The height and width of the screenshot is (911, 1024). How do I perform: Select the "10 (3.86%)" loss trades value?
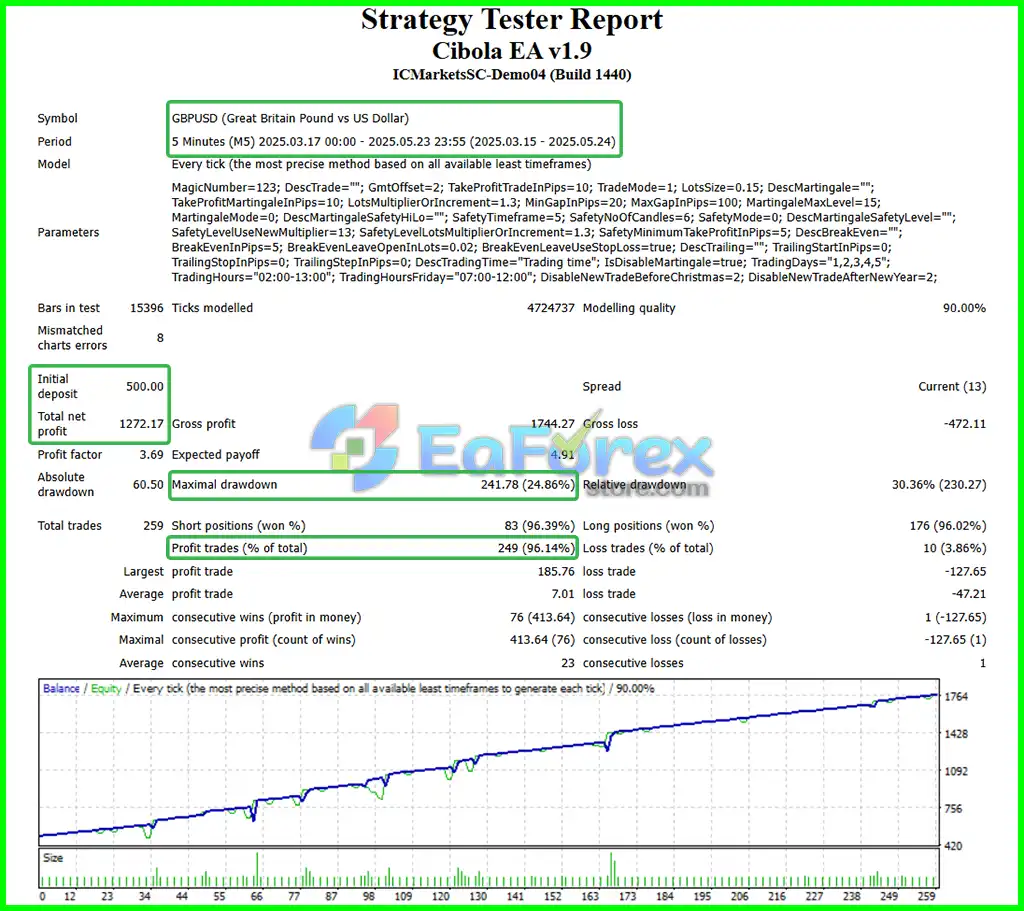(x=954, y=548)
